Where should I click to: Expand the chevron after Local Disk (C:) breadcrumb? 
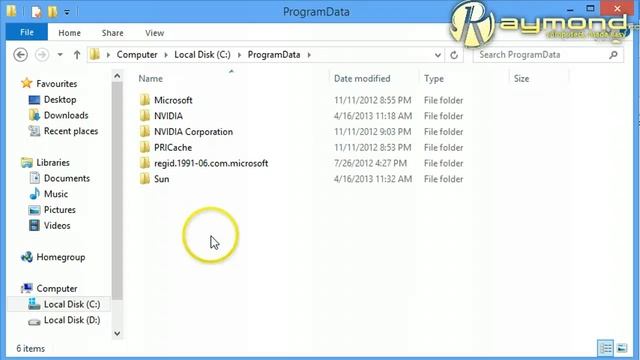click(239, 55)
